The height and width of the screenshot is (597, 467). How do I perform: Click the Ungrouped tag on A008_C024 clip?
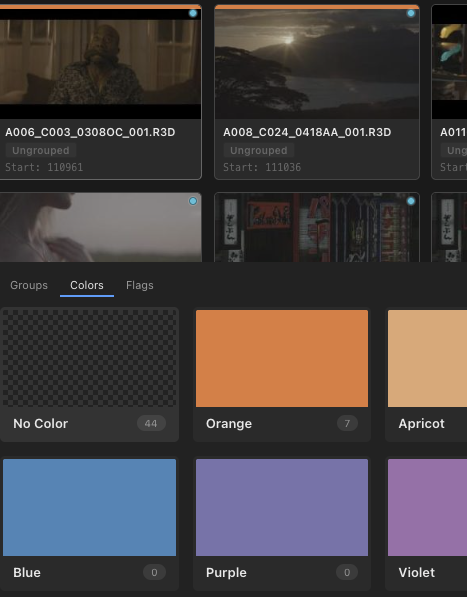pos(259,150)
